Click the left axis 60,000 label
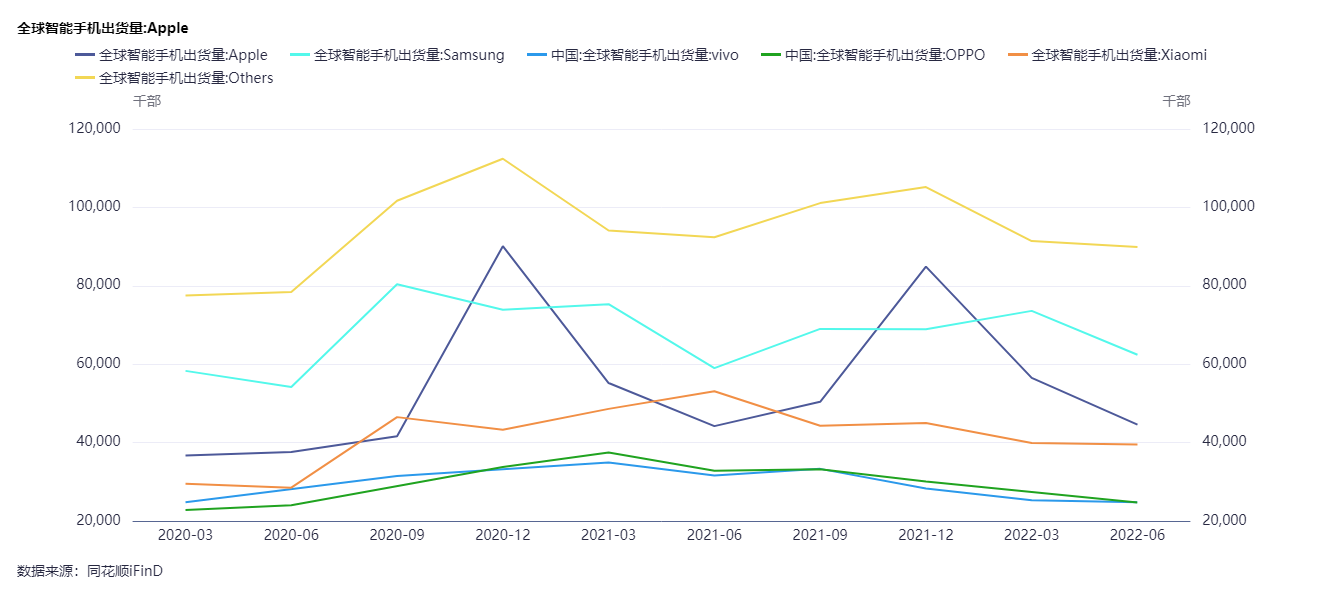Viewport: 1323px width, 598px height. pyautogui.click(x=98, y=364)
